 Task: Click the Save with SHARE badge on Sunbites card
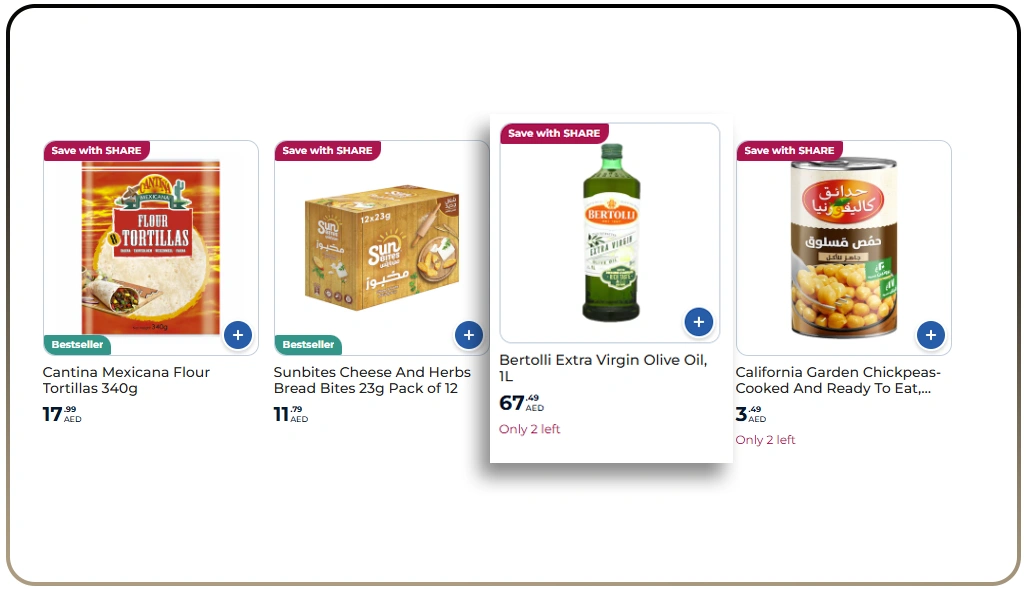326,150
